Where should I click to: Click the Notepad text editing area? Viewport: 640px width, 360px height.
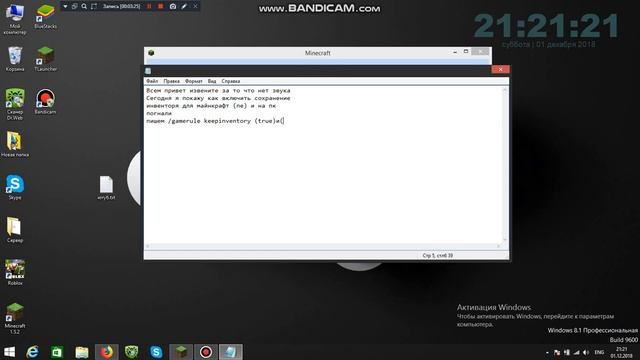coord(324,164)
